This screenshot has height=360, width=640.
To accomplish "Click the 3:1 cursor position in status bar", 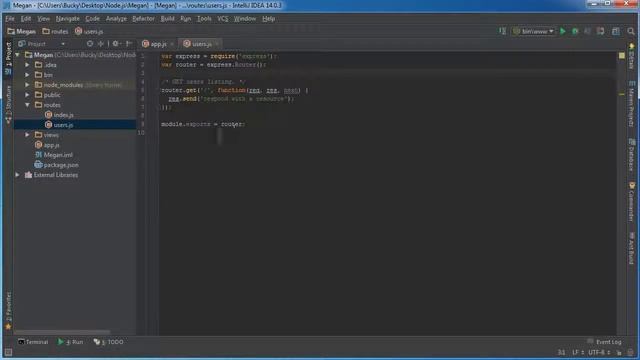I will pos(562,352).
